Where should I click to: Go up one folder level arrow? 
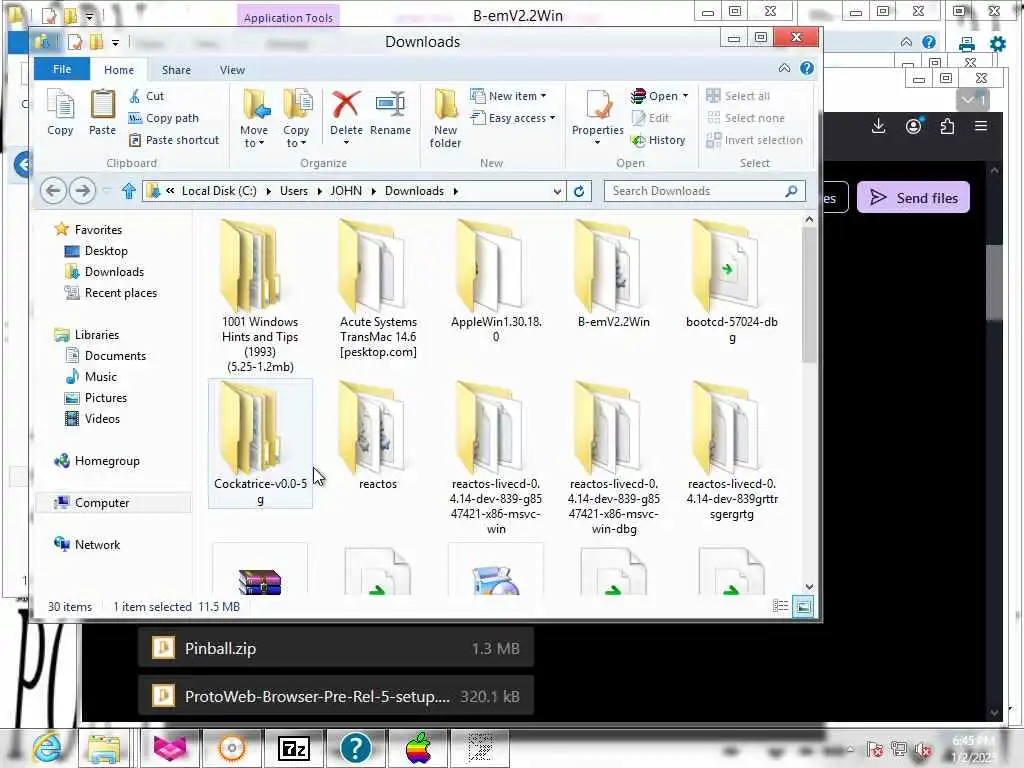pyautogui.click(x=129, y=191)
